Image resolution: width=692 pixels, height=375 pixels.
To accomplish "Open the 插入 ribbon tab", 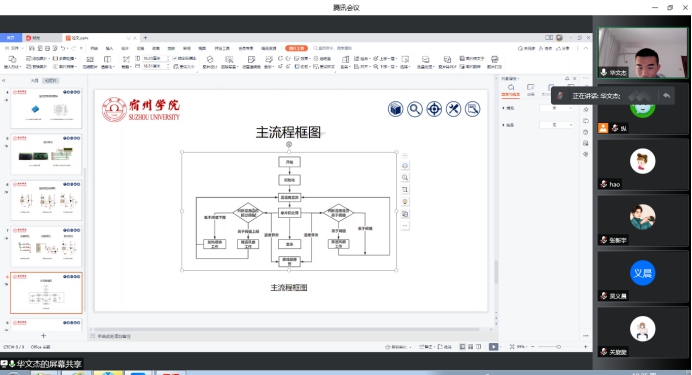I will tap(109, 48).
